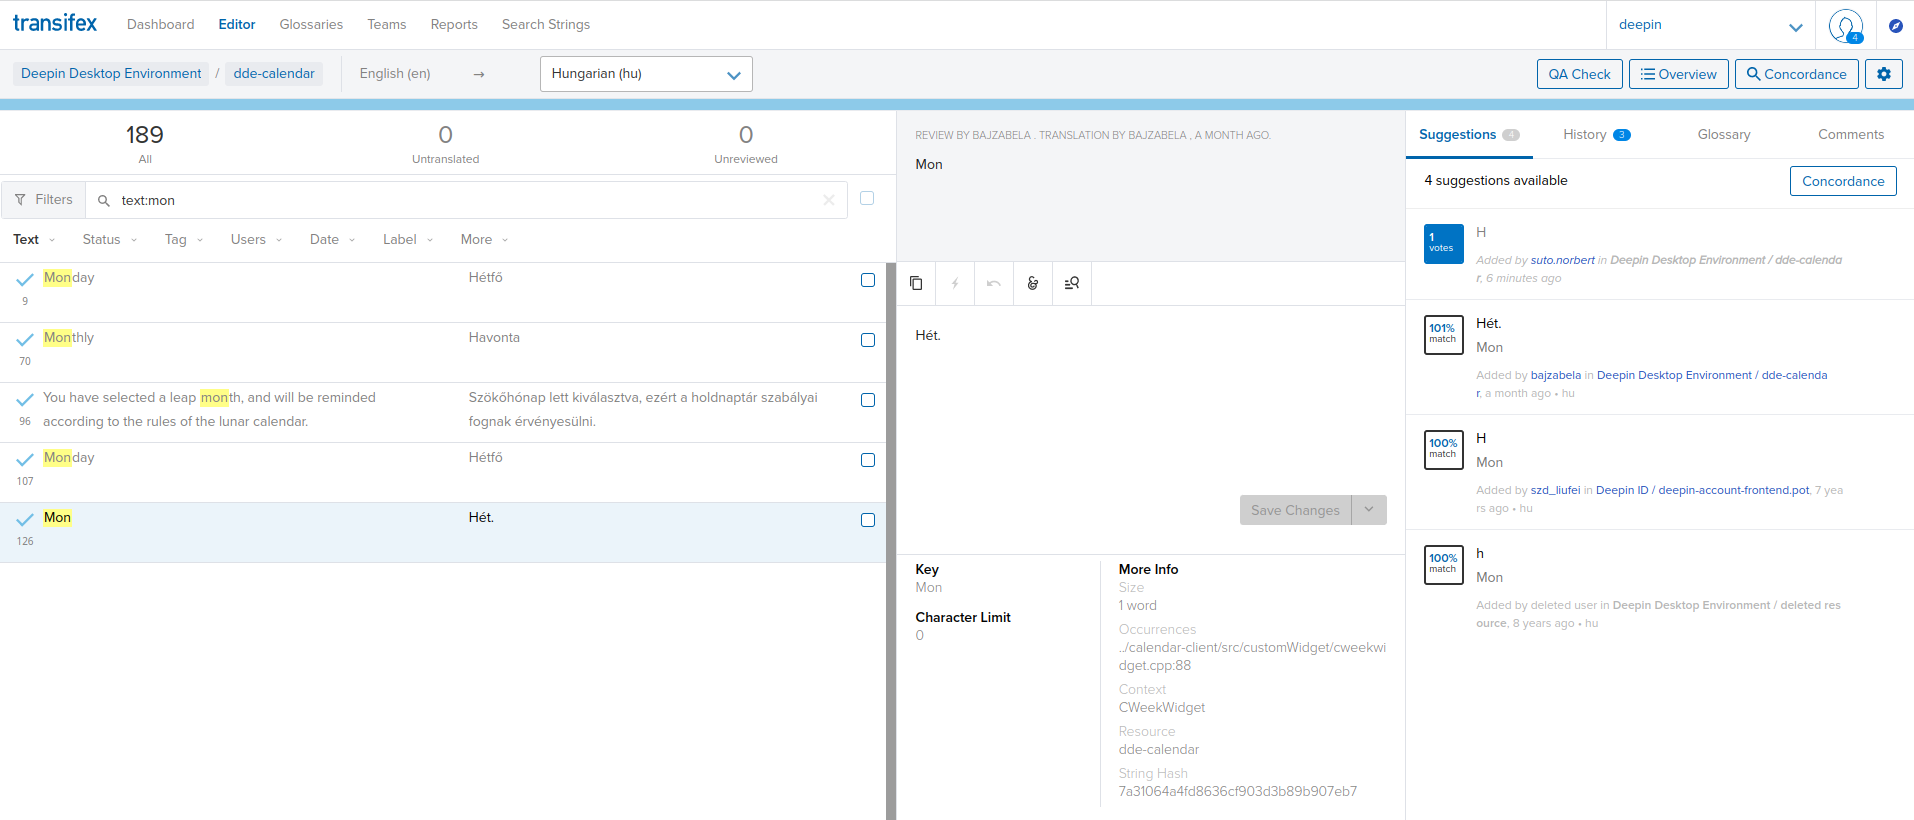Tick the select-all strings checkbox
The width and height of the screenshot is (1914, 820).
[x=867, y=198]
